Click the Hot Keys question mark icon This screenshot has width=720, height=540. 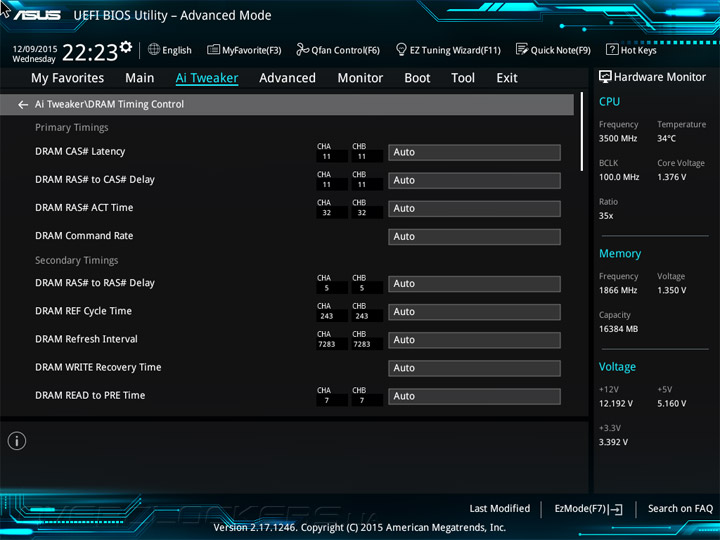tap(612, 49)
